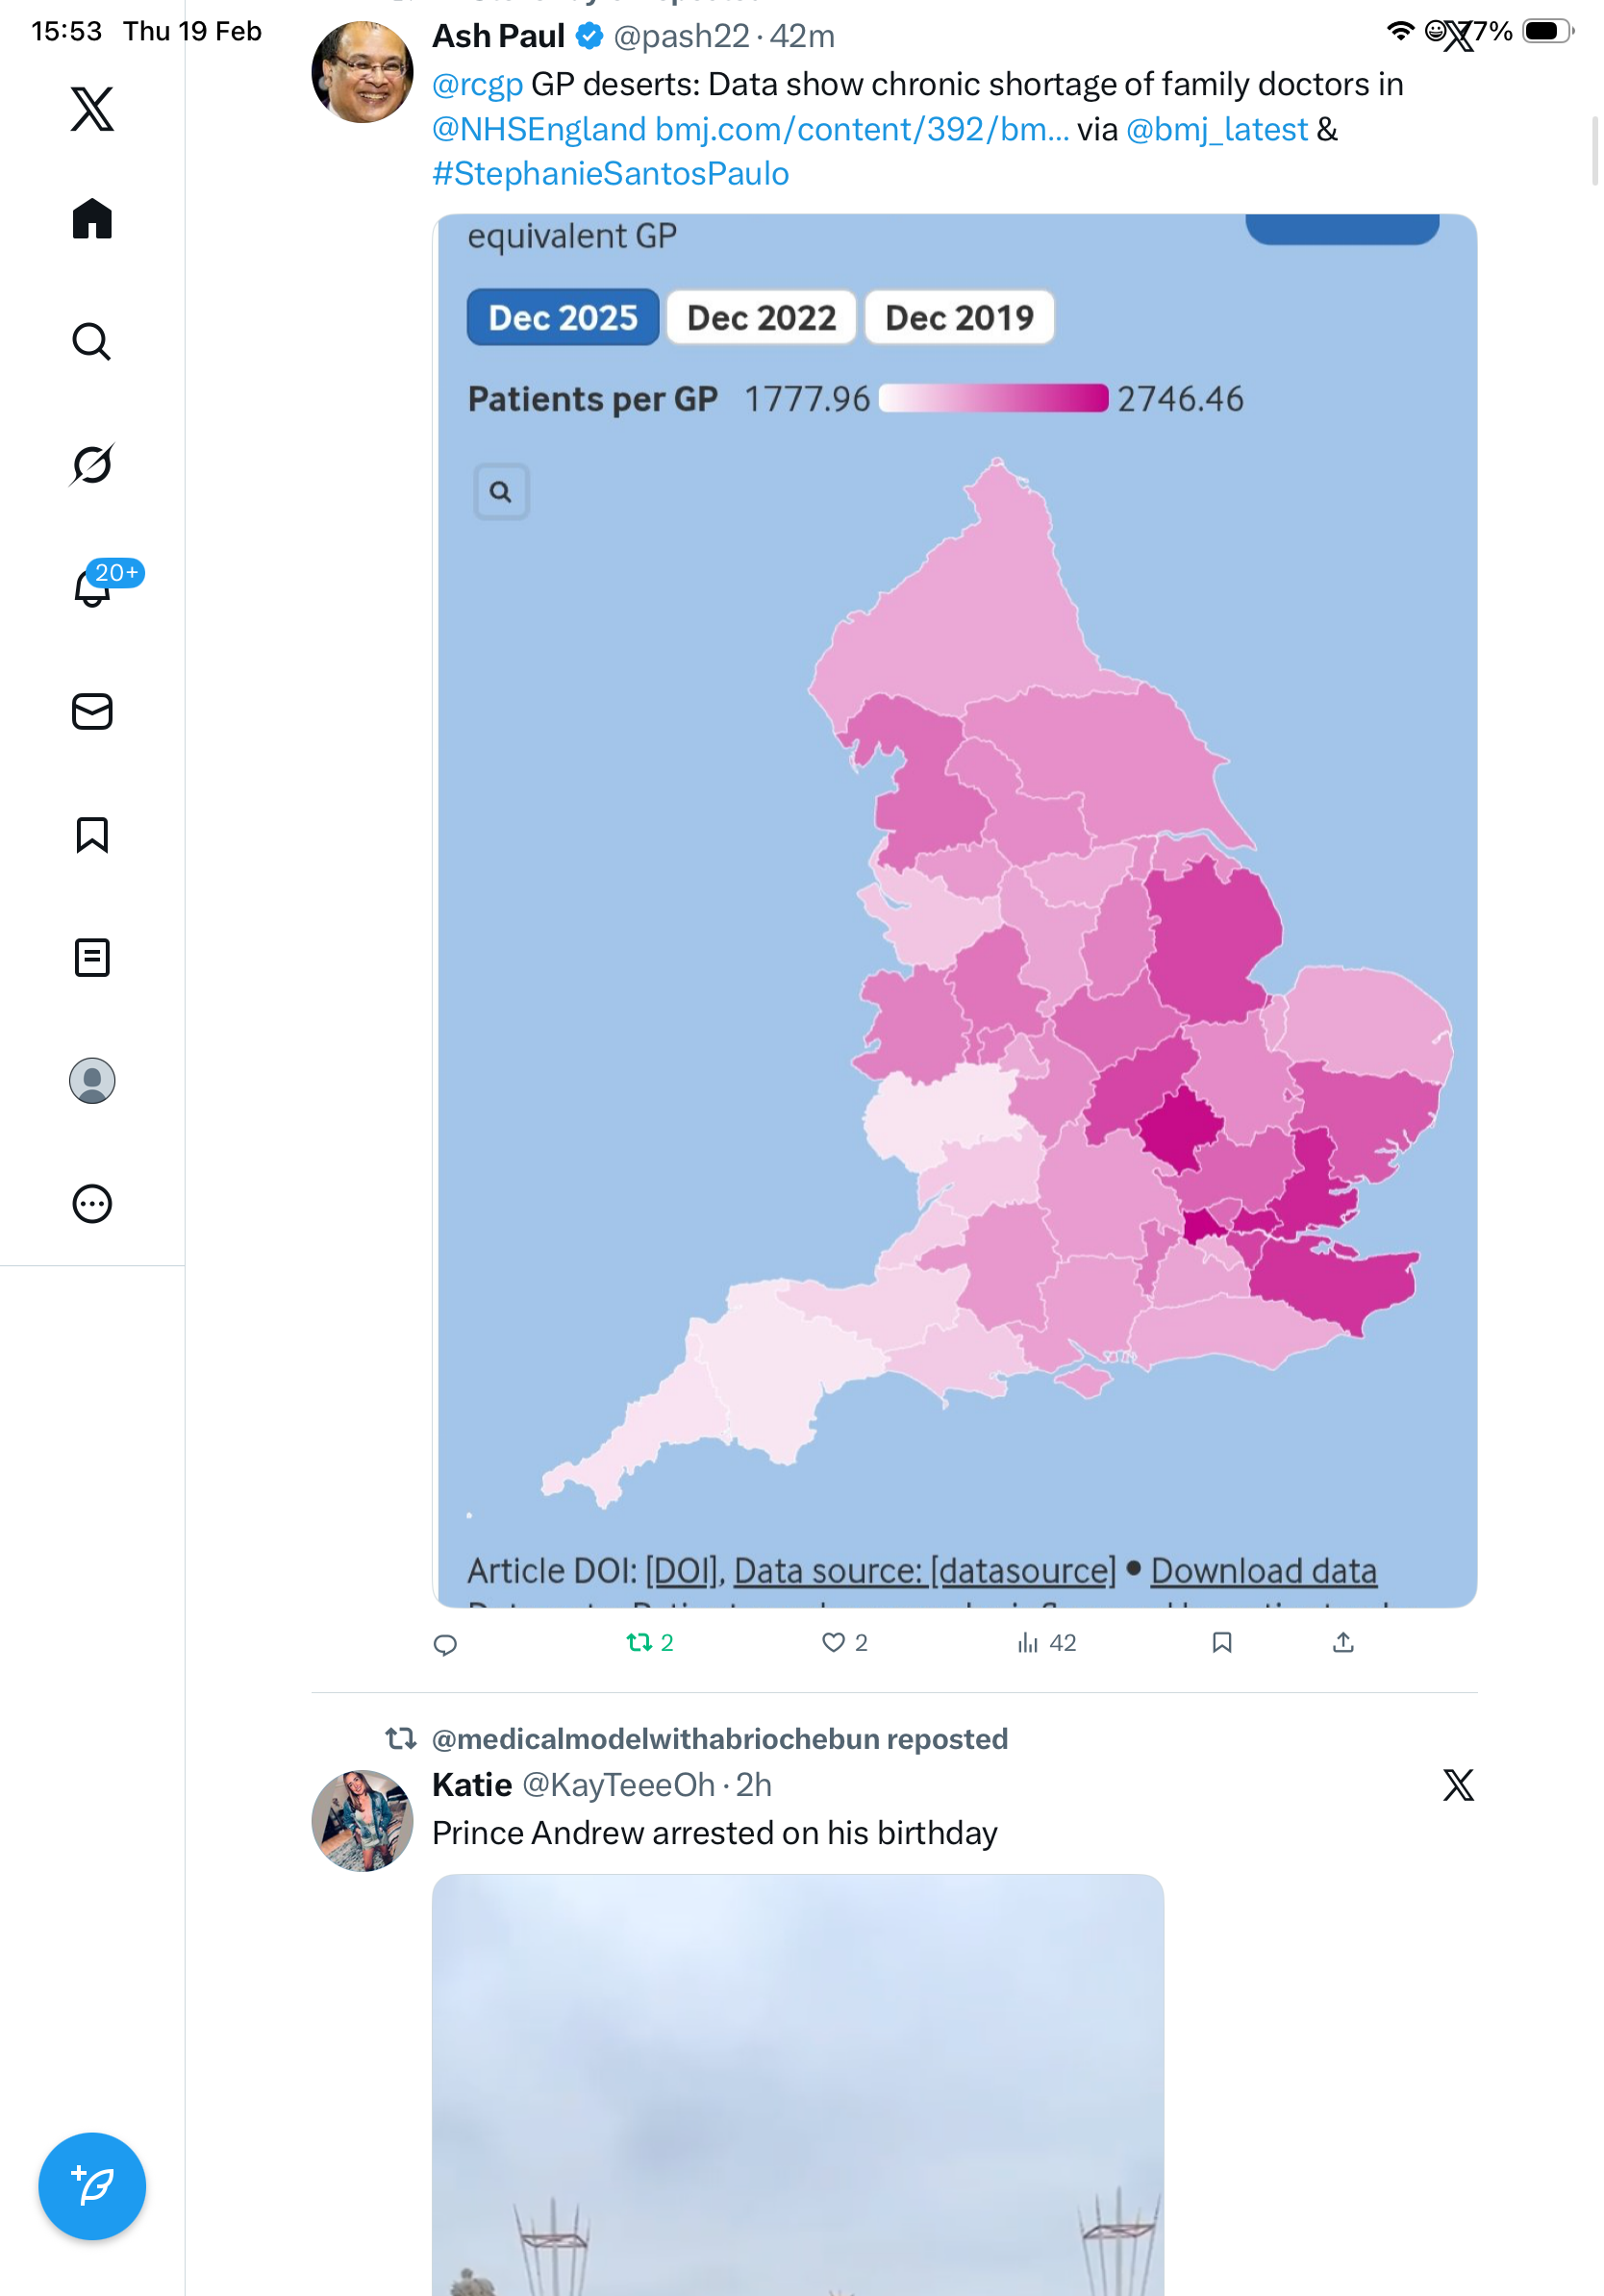Bookmark Ash Paul's post

pyautogui.click(x=1221, y=1643)
